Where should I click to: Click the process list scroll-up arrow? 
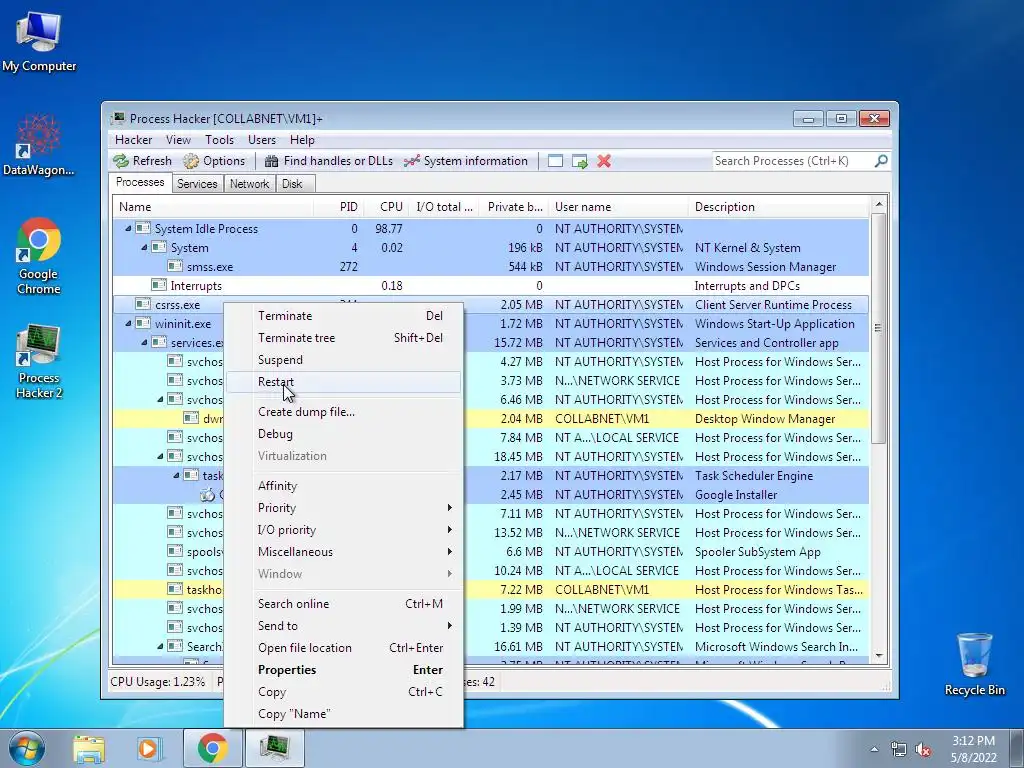[878, 204]
